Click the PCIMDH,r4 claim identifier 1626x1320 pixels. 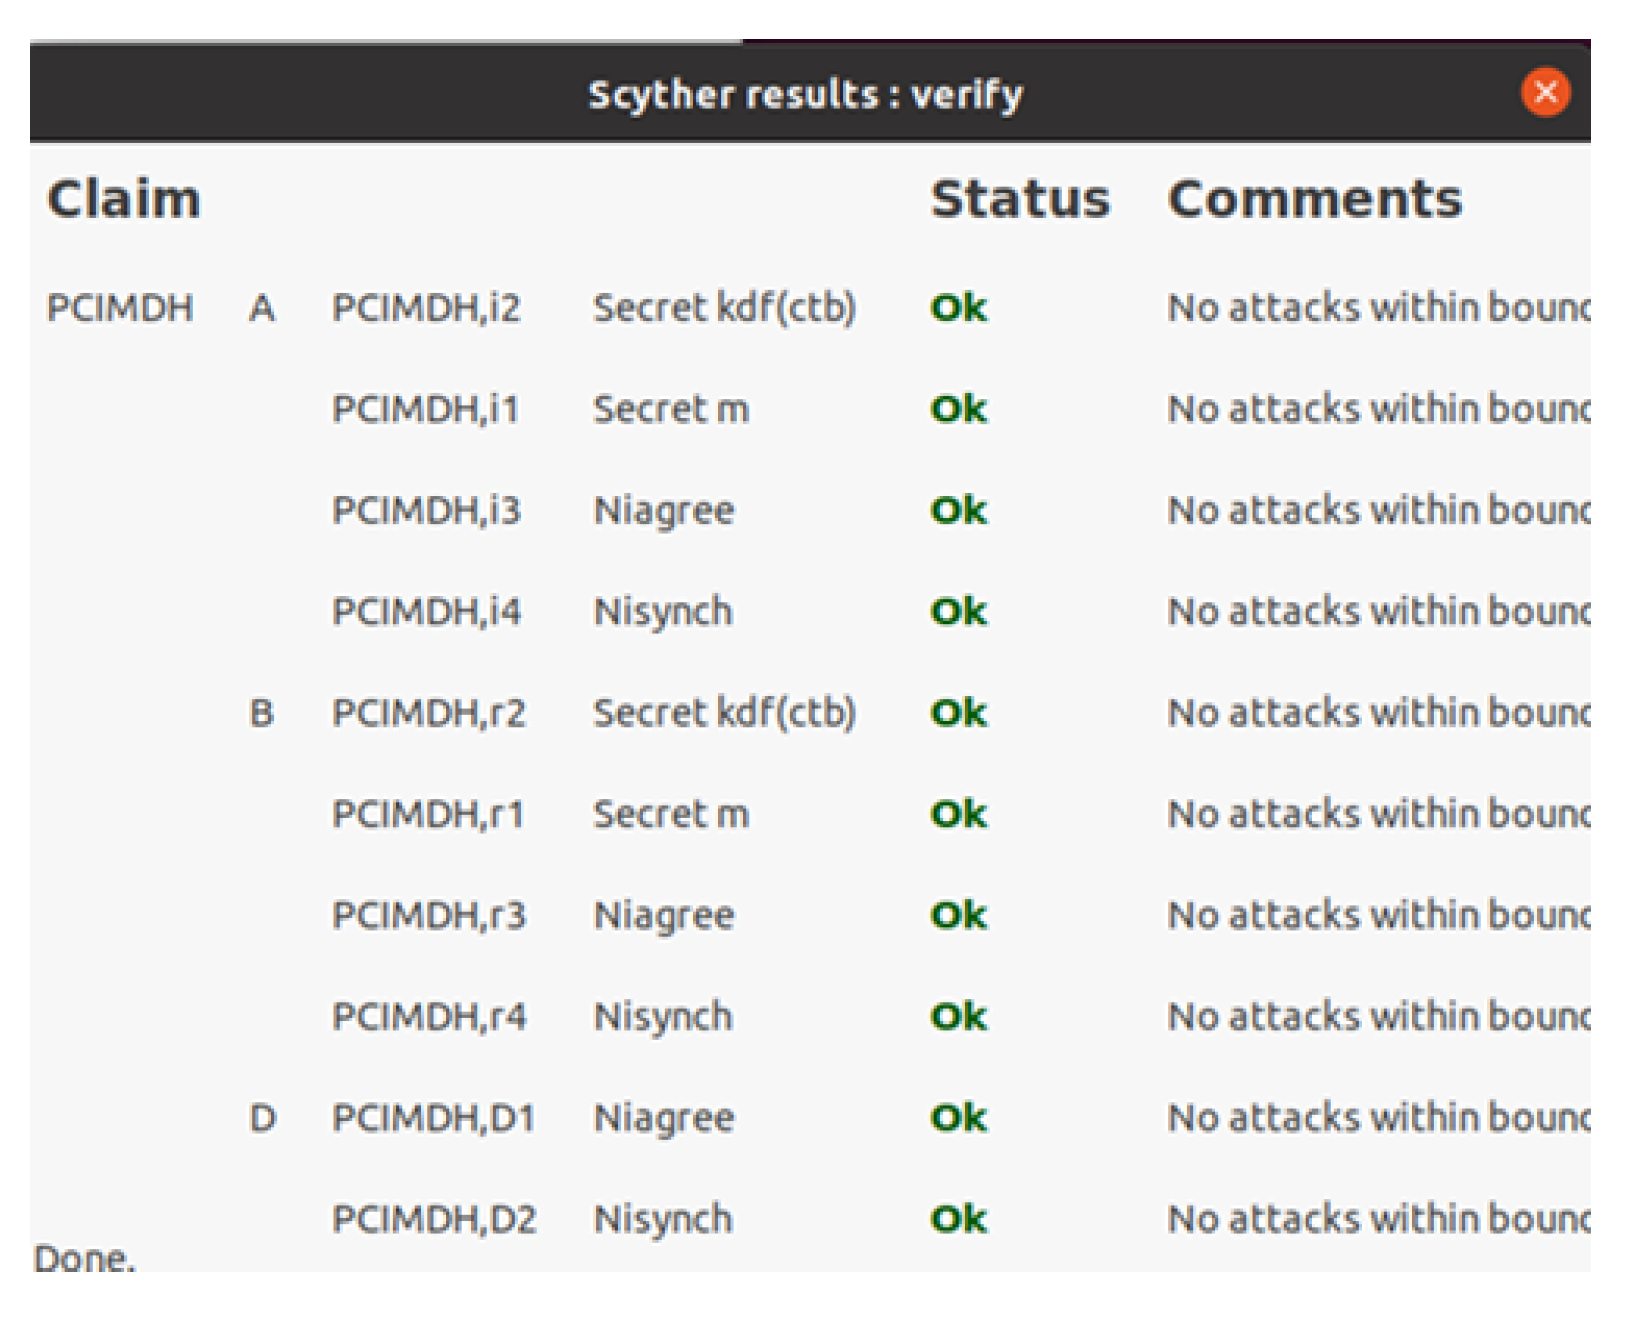coord(428,1016)
